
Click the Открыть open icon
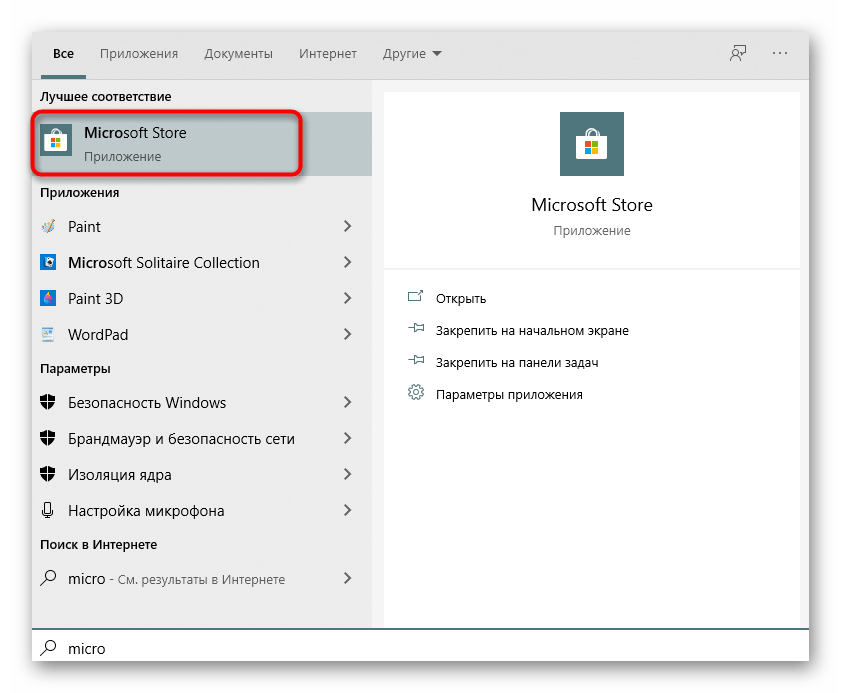pyautogui.click(x=416, y=296)
